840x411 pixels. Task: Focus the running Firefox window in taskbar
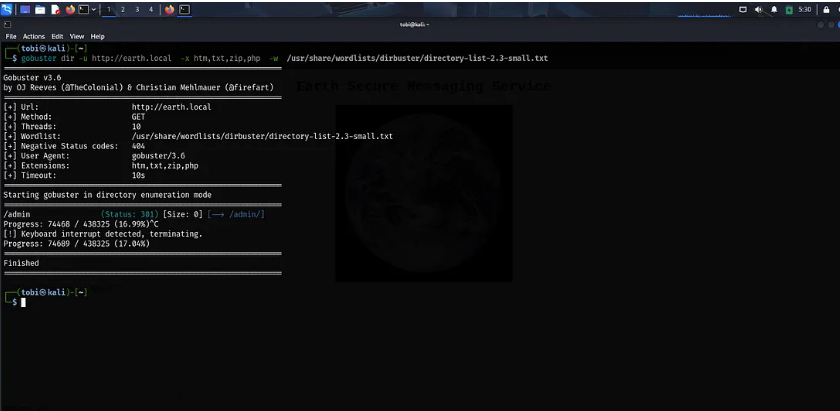[170, 10]
